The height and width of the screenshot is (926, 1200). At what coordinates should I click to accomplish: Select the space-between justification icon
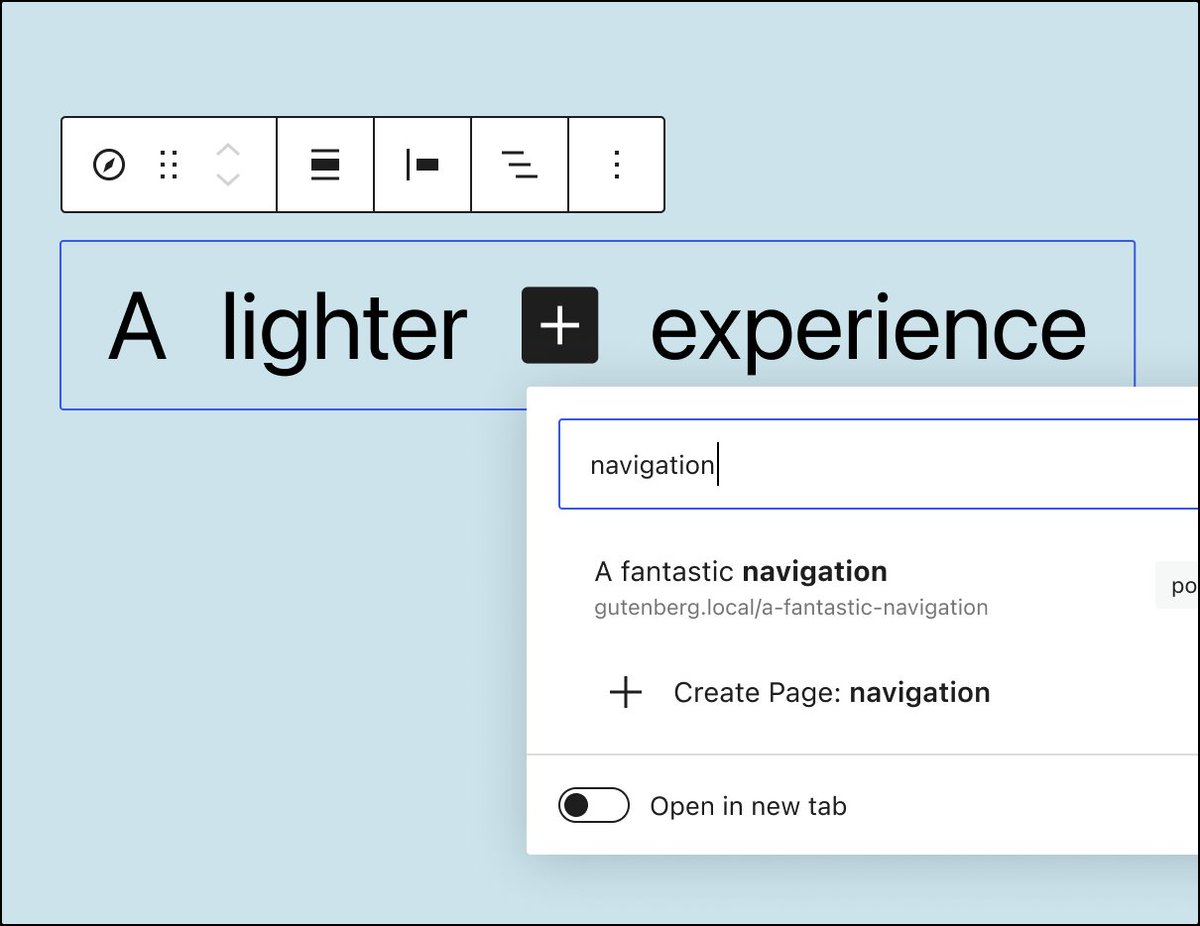coord(519,164)
